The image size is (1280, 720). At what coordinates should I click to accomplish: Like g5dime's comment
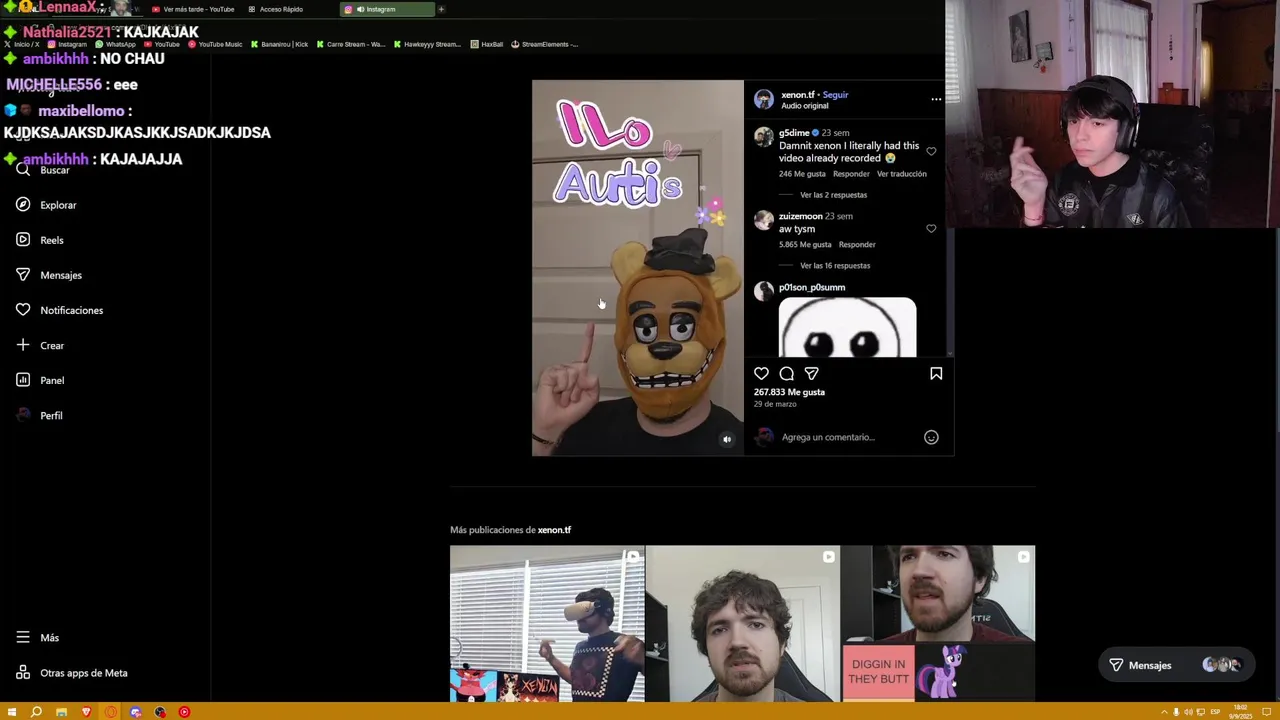[931, 152]
